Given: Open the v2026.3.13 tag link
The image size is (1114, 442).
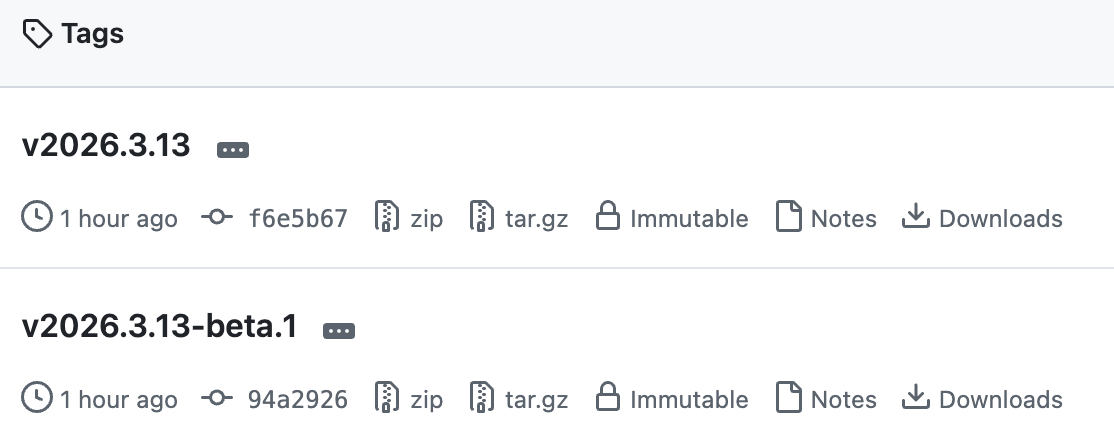Looking at the screenshot, I should (x=106, y=146).
